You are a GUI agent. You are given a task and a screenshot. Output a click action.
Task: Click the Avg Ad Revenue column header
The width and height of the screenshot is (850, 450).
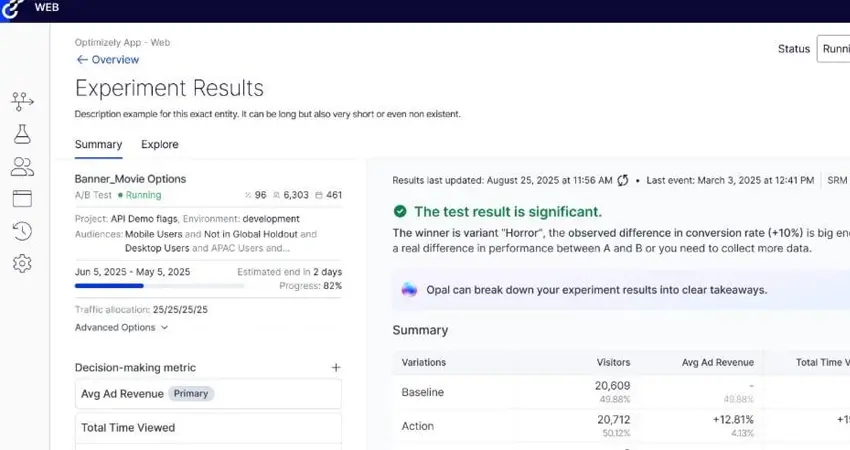pyautogui.click(x=718, y=362)
